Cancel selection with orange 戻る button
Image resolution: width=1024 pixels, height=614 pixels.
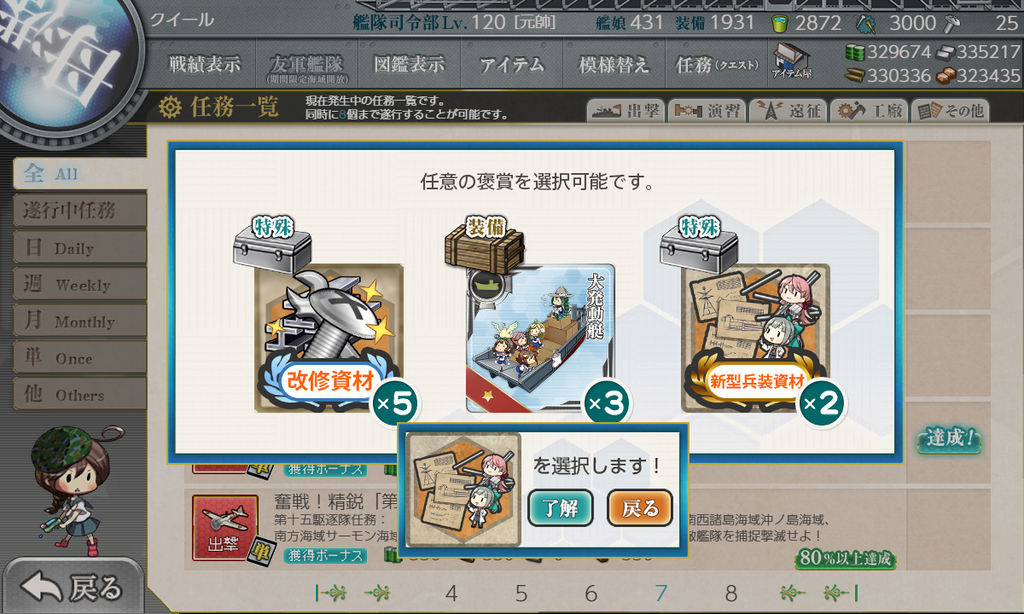(x=639, y=508)
